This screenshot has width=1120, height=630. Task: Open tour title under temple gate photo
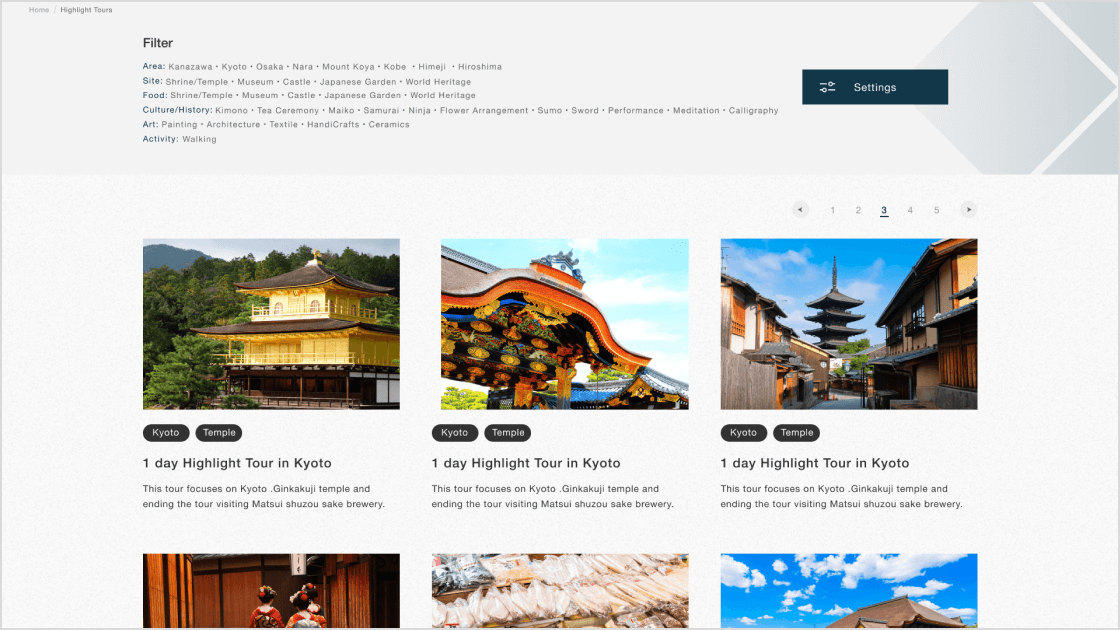click(526, 463)
